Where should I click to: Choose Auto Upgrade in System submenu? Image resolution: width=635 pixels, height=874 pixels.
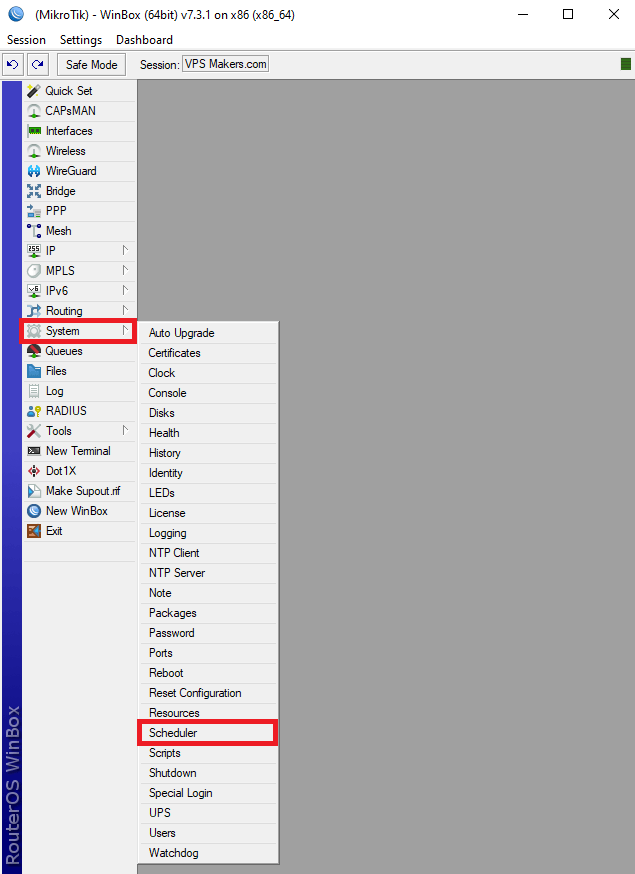207,333
